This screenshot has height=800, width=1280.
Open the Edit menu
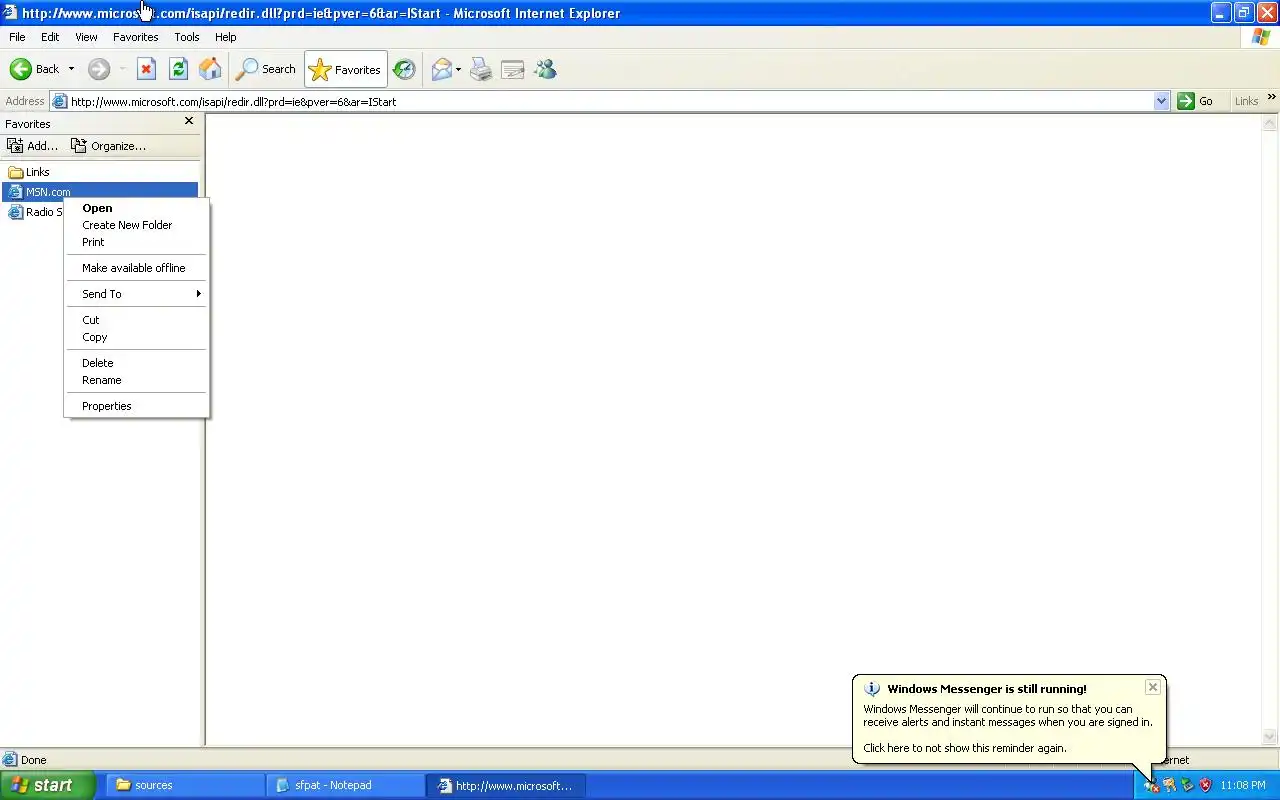pos(50,37)
